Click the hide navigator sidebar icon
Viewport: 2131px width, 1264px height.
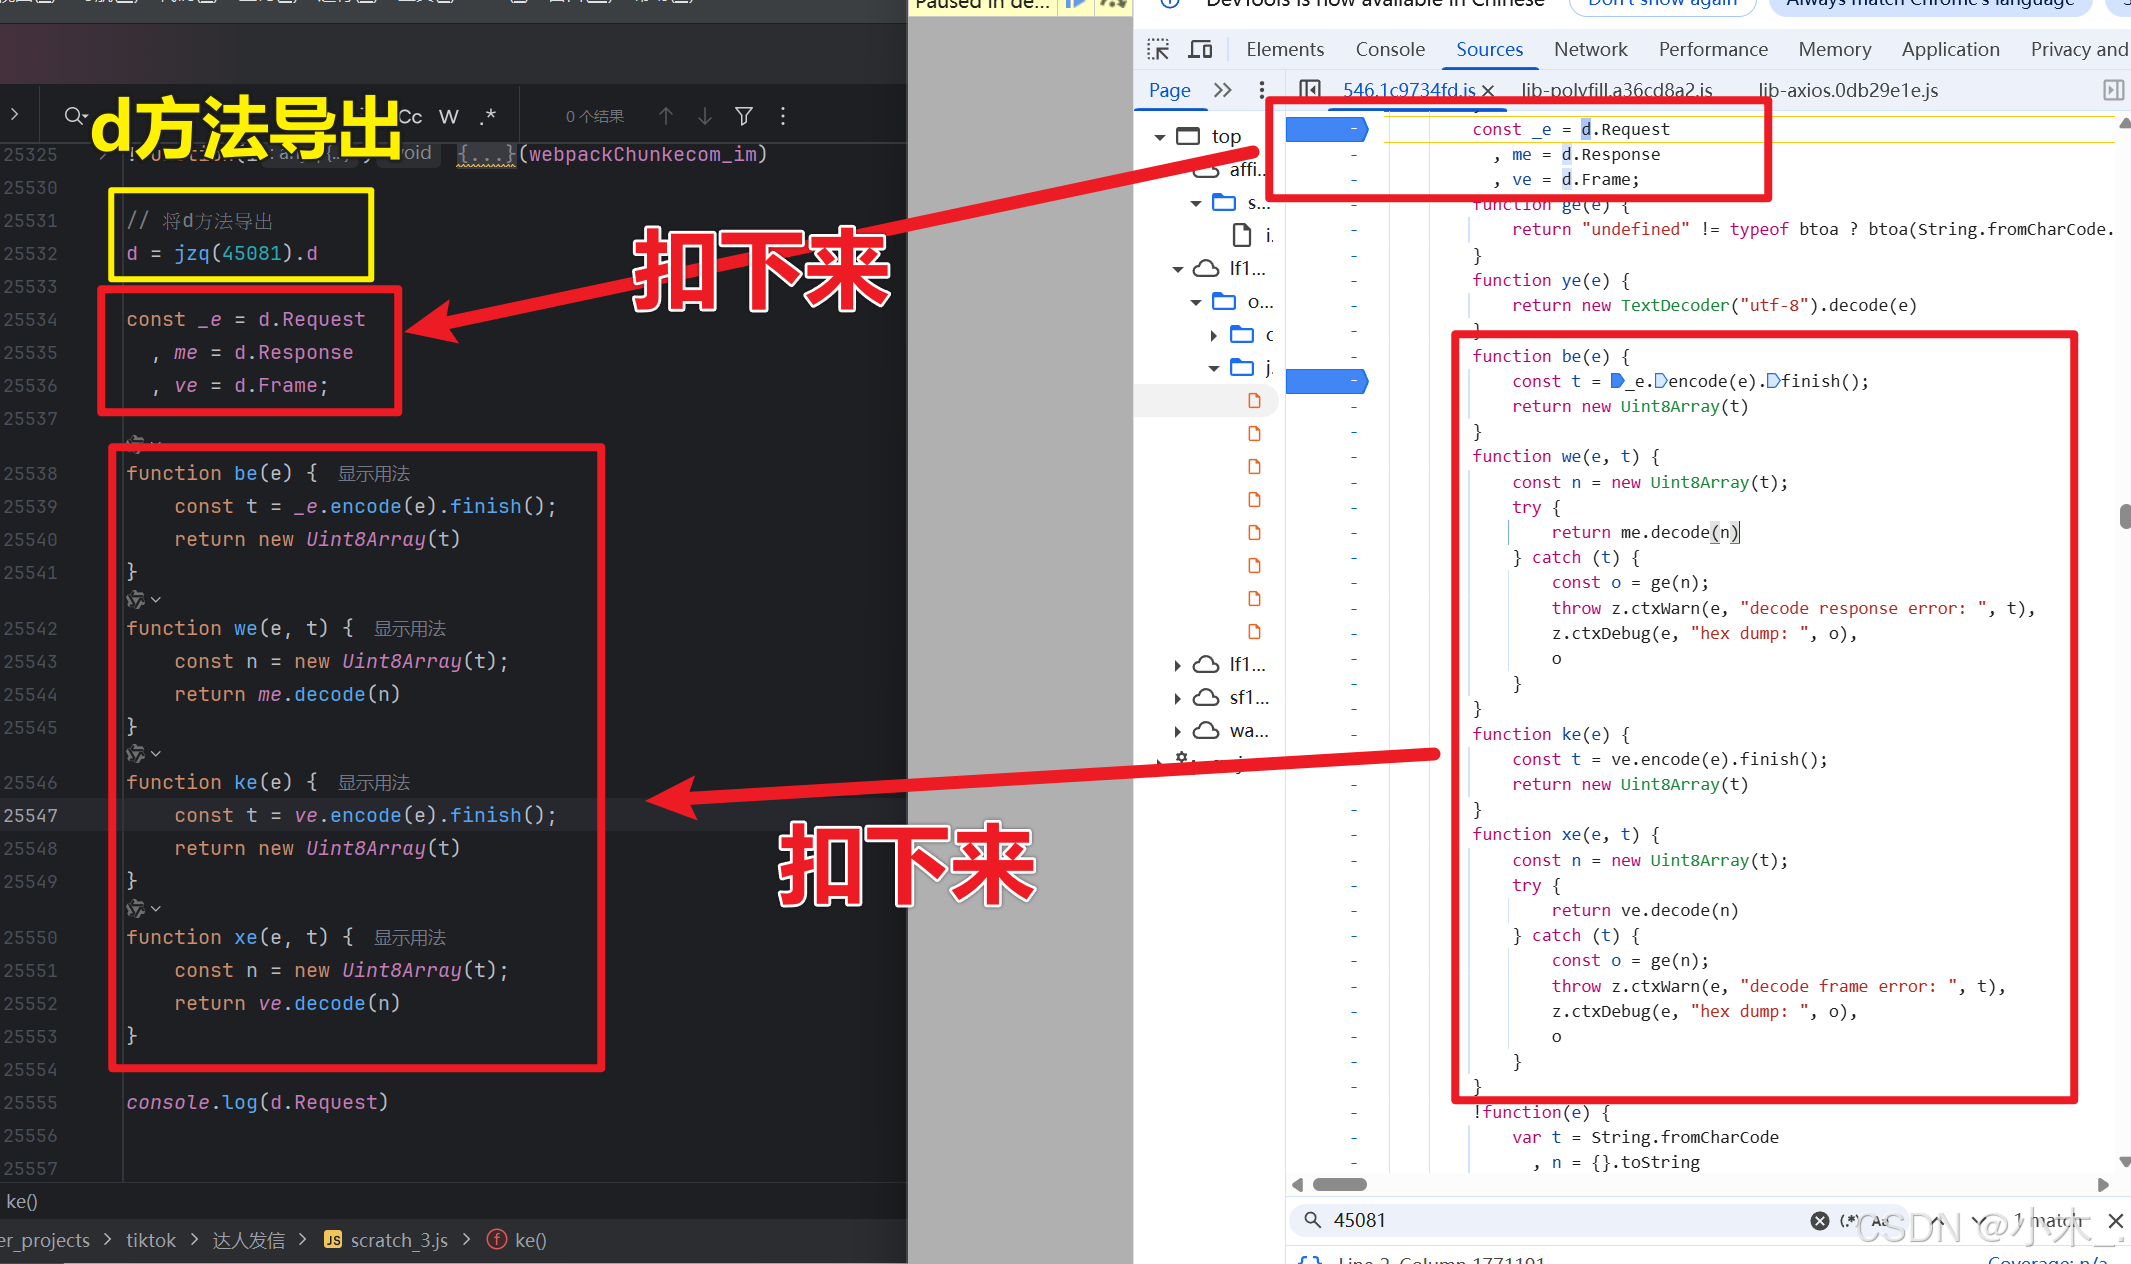[x=1310, y=90]
